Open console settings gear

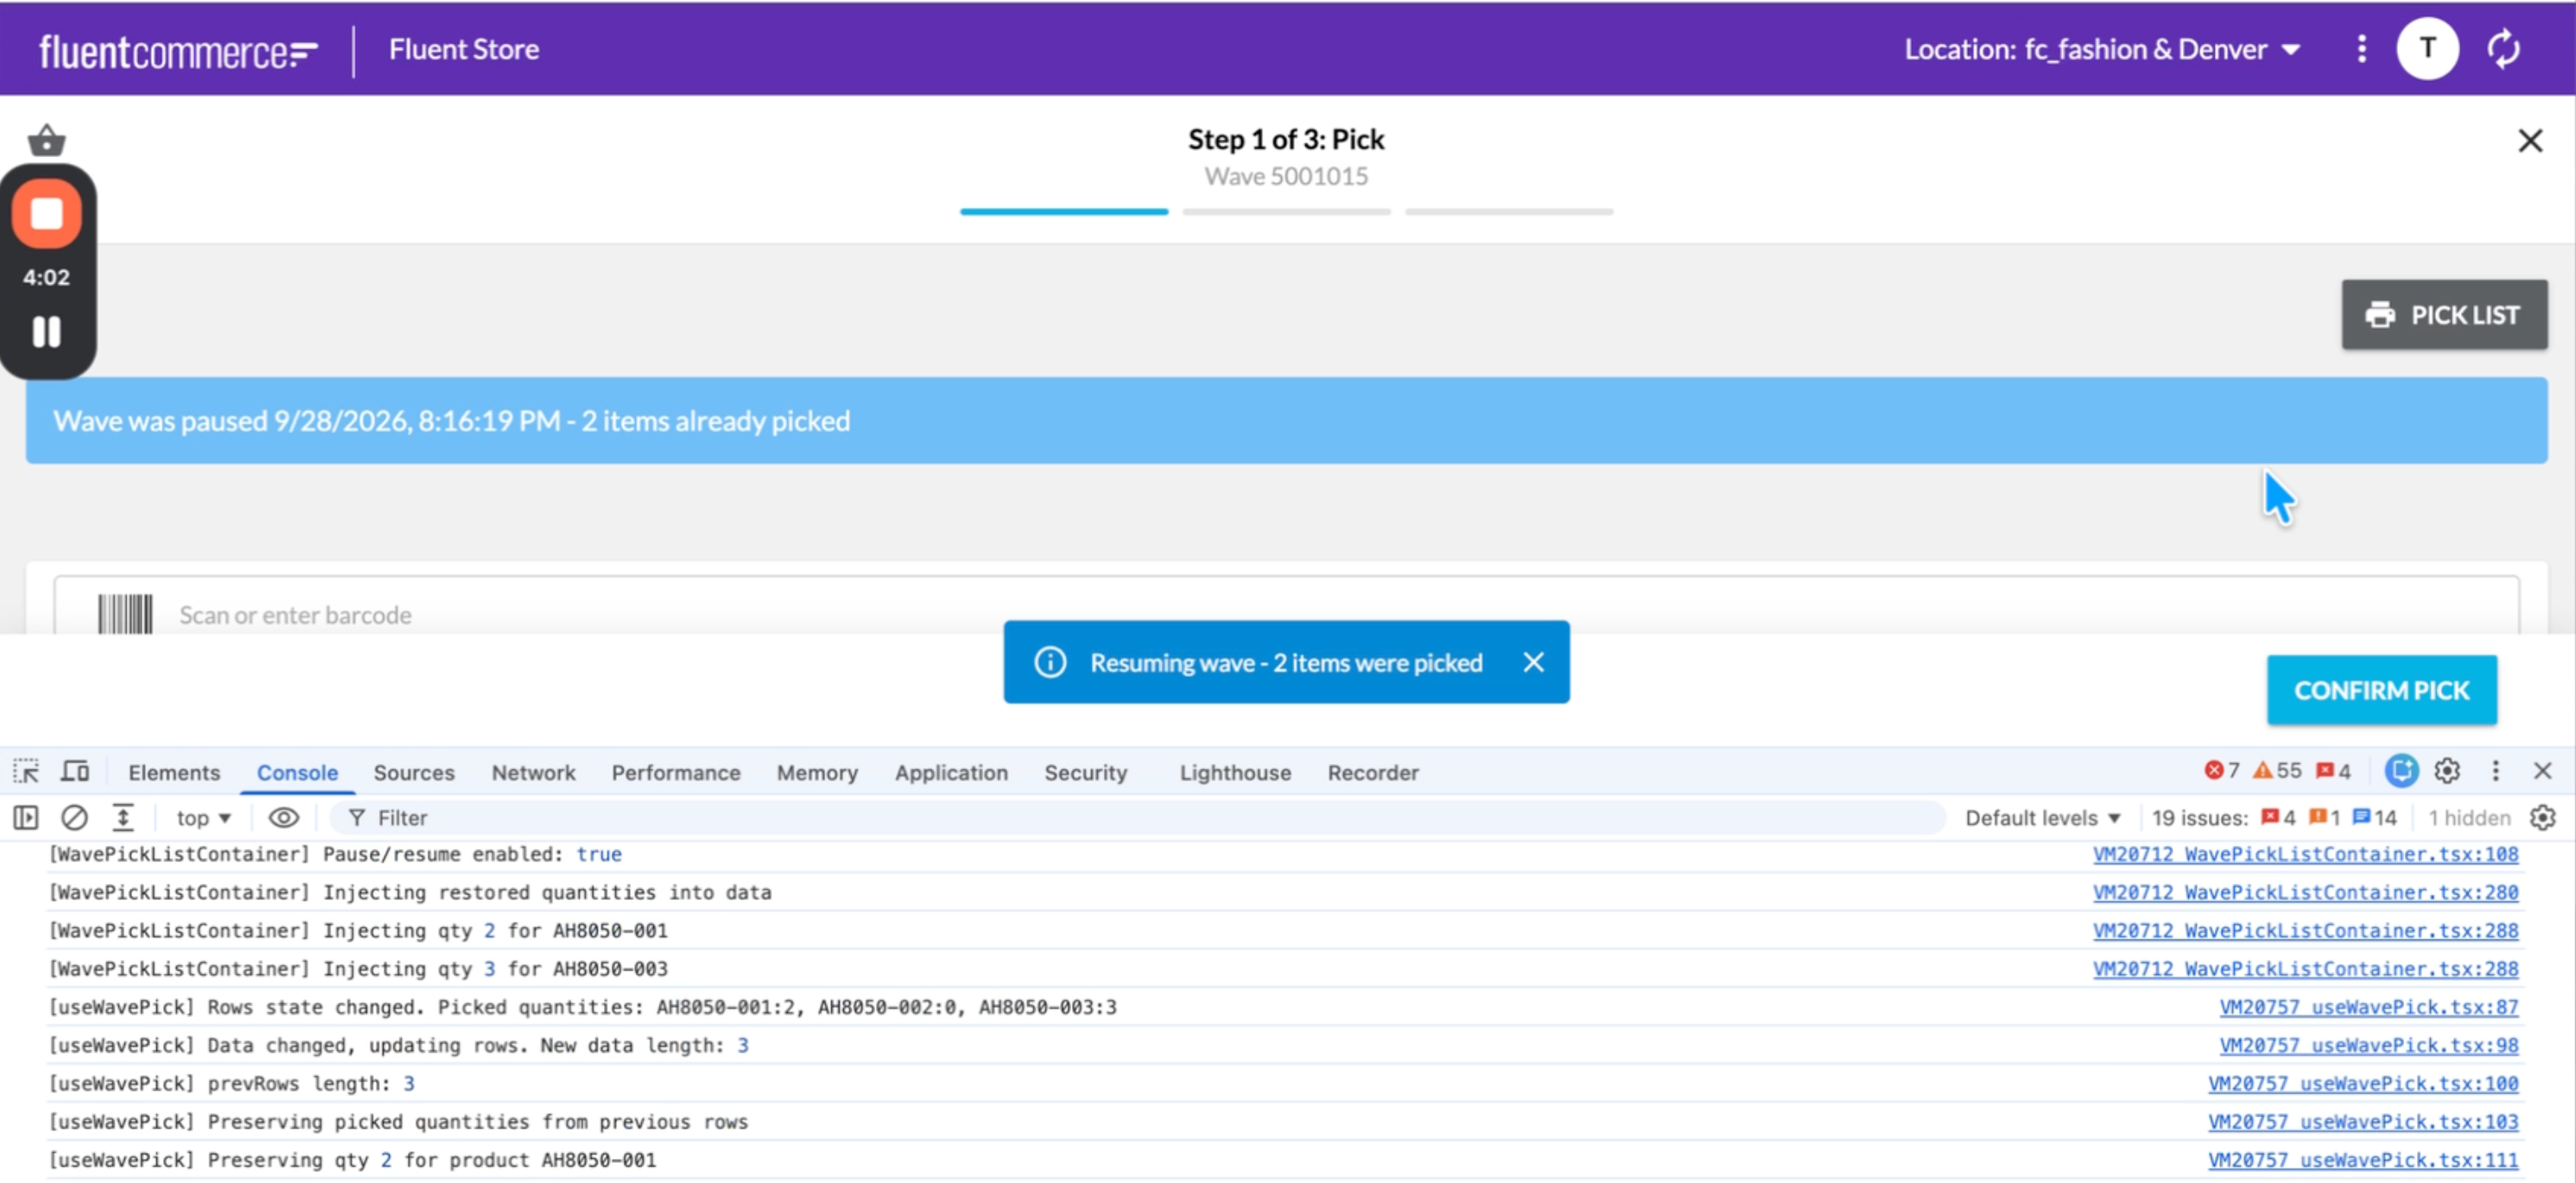[x=2542, y=818]
